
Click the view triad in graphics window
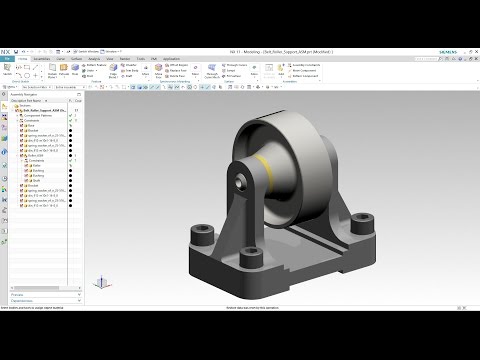102,283
